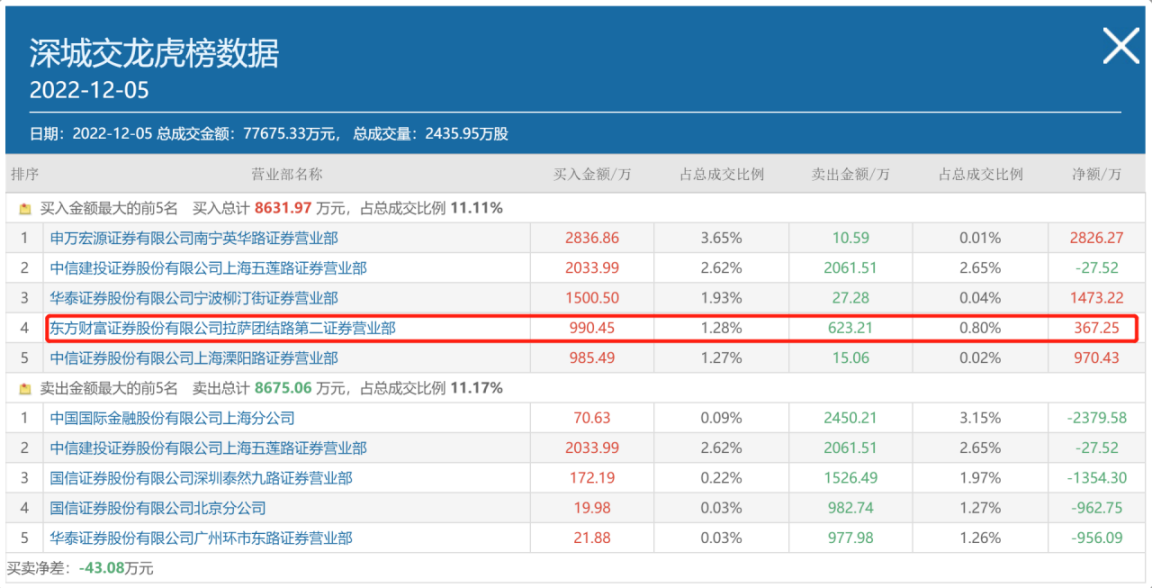Select the buy total 8631.97
The height and width of the screenshot is (588, 1152).
284,209
